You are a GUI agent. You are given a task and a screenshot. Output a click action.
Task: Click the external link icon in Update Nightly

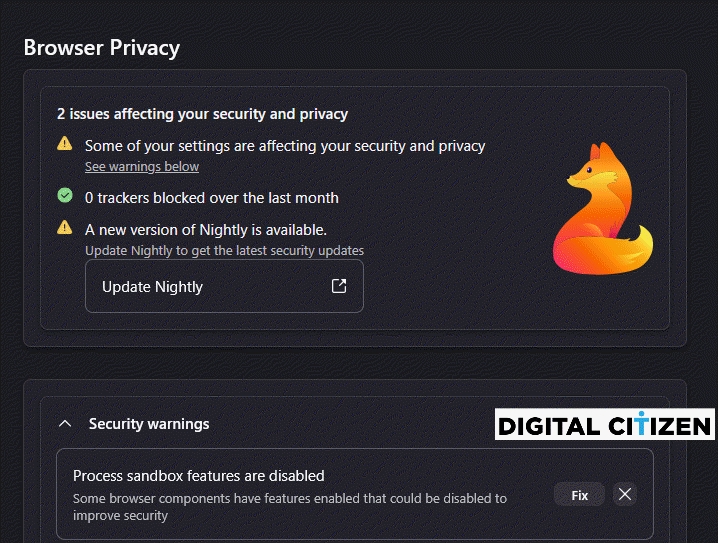pos(339,286)
